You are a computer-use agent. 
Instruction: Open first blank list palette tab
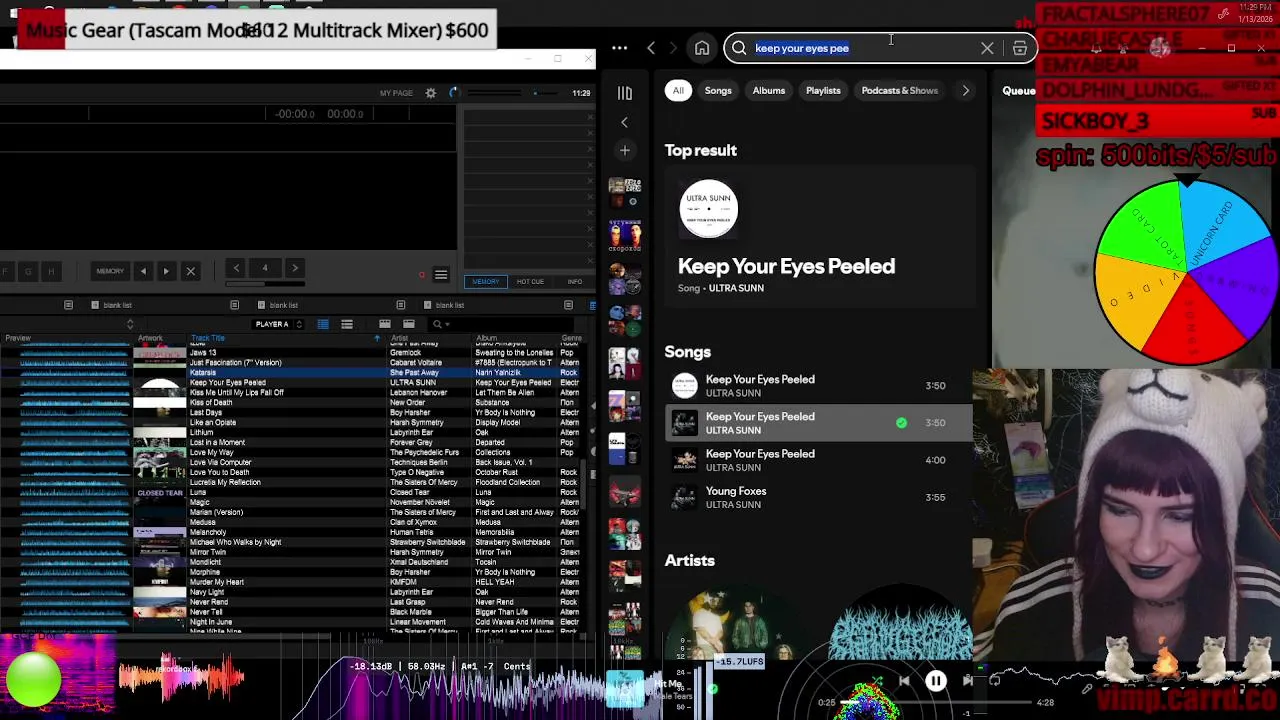pyautogui.click(x=110, y=305)
